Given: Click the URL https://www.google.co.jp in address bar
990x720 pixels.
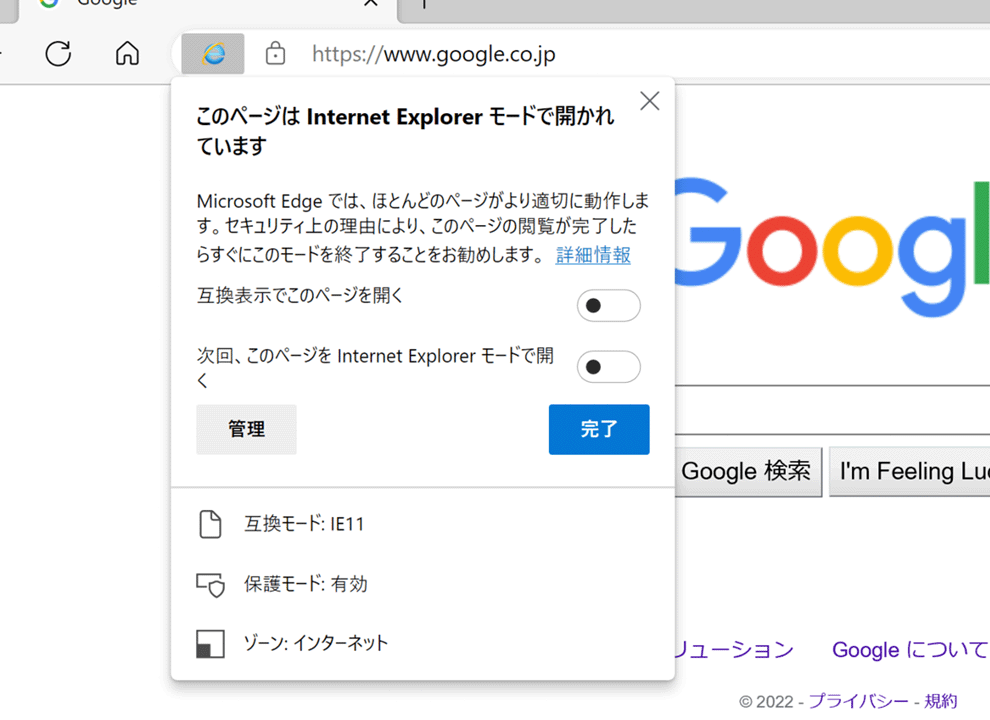Looking at the screenshot, I should click(x=434, y=54).
